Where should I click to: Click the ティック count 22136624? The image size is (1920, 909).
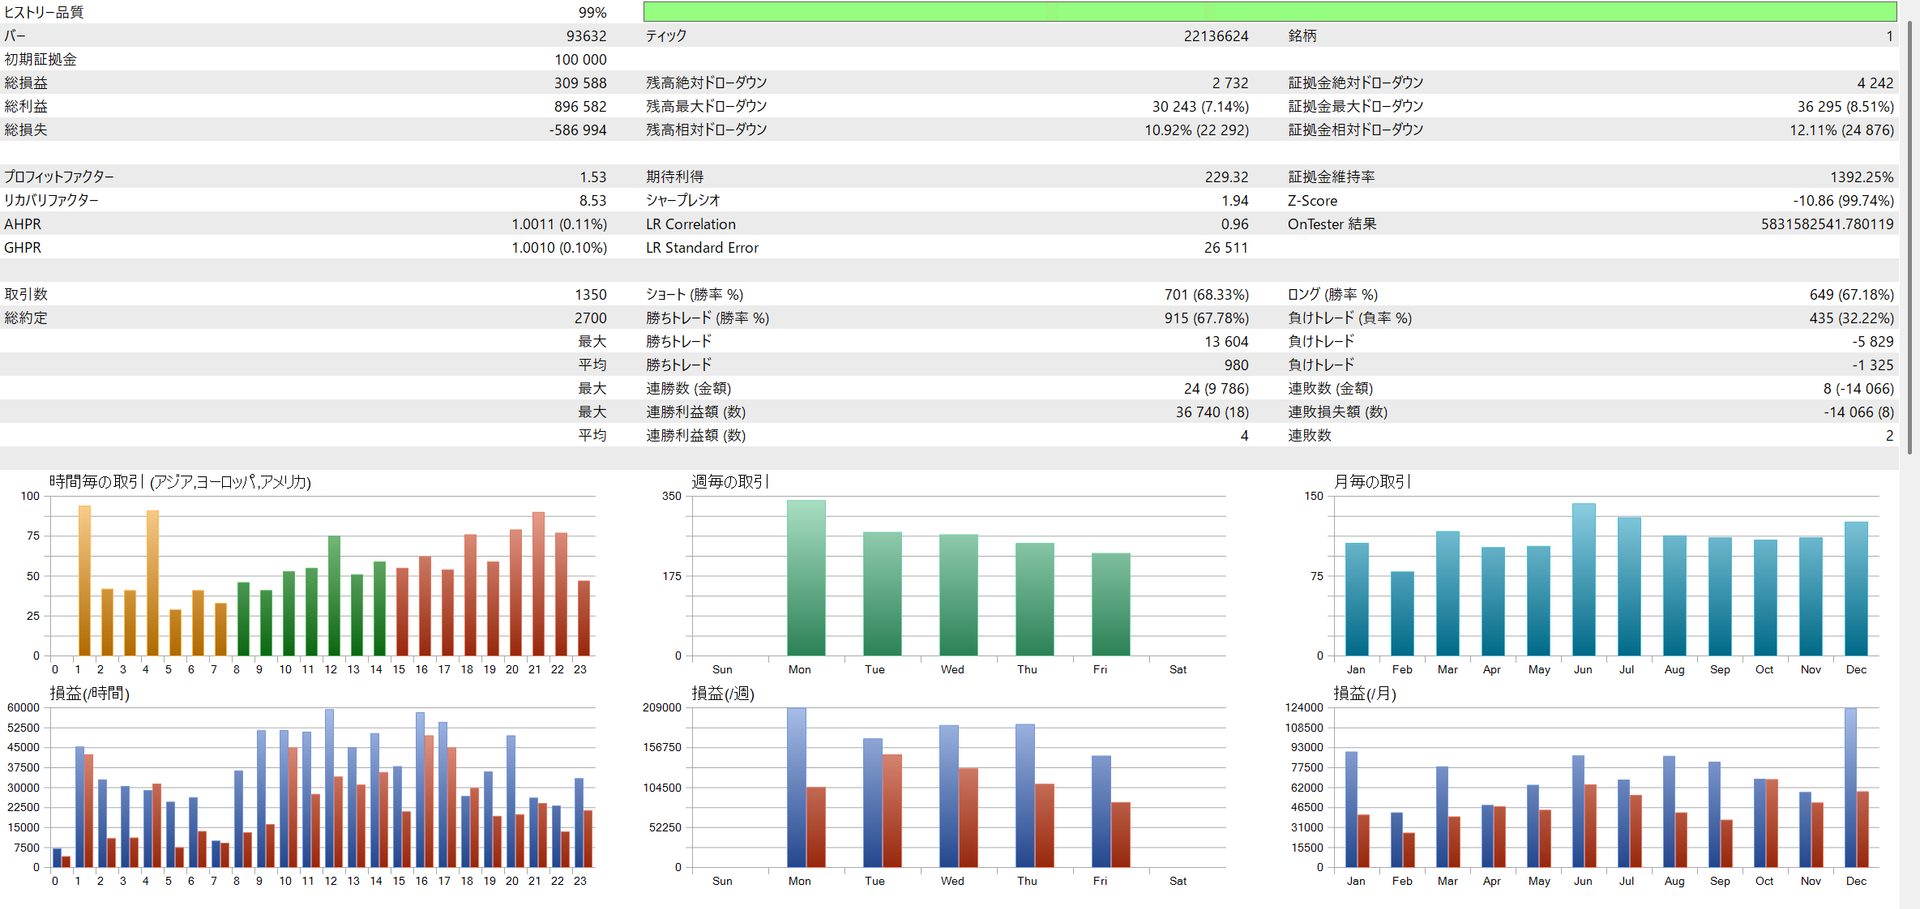click(1215, 36)
